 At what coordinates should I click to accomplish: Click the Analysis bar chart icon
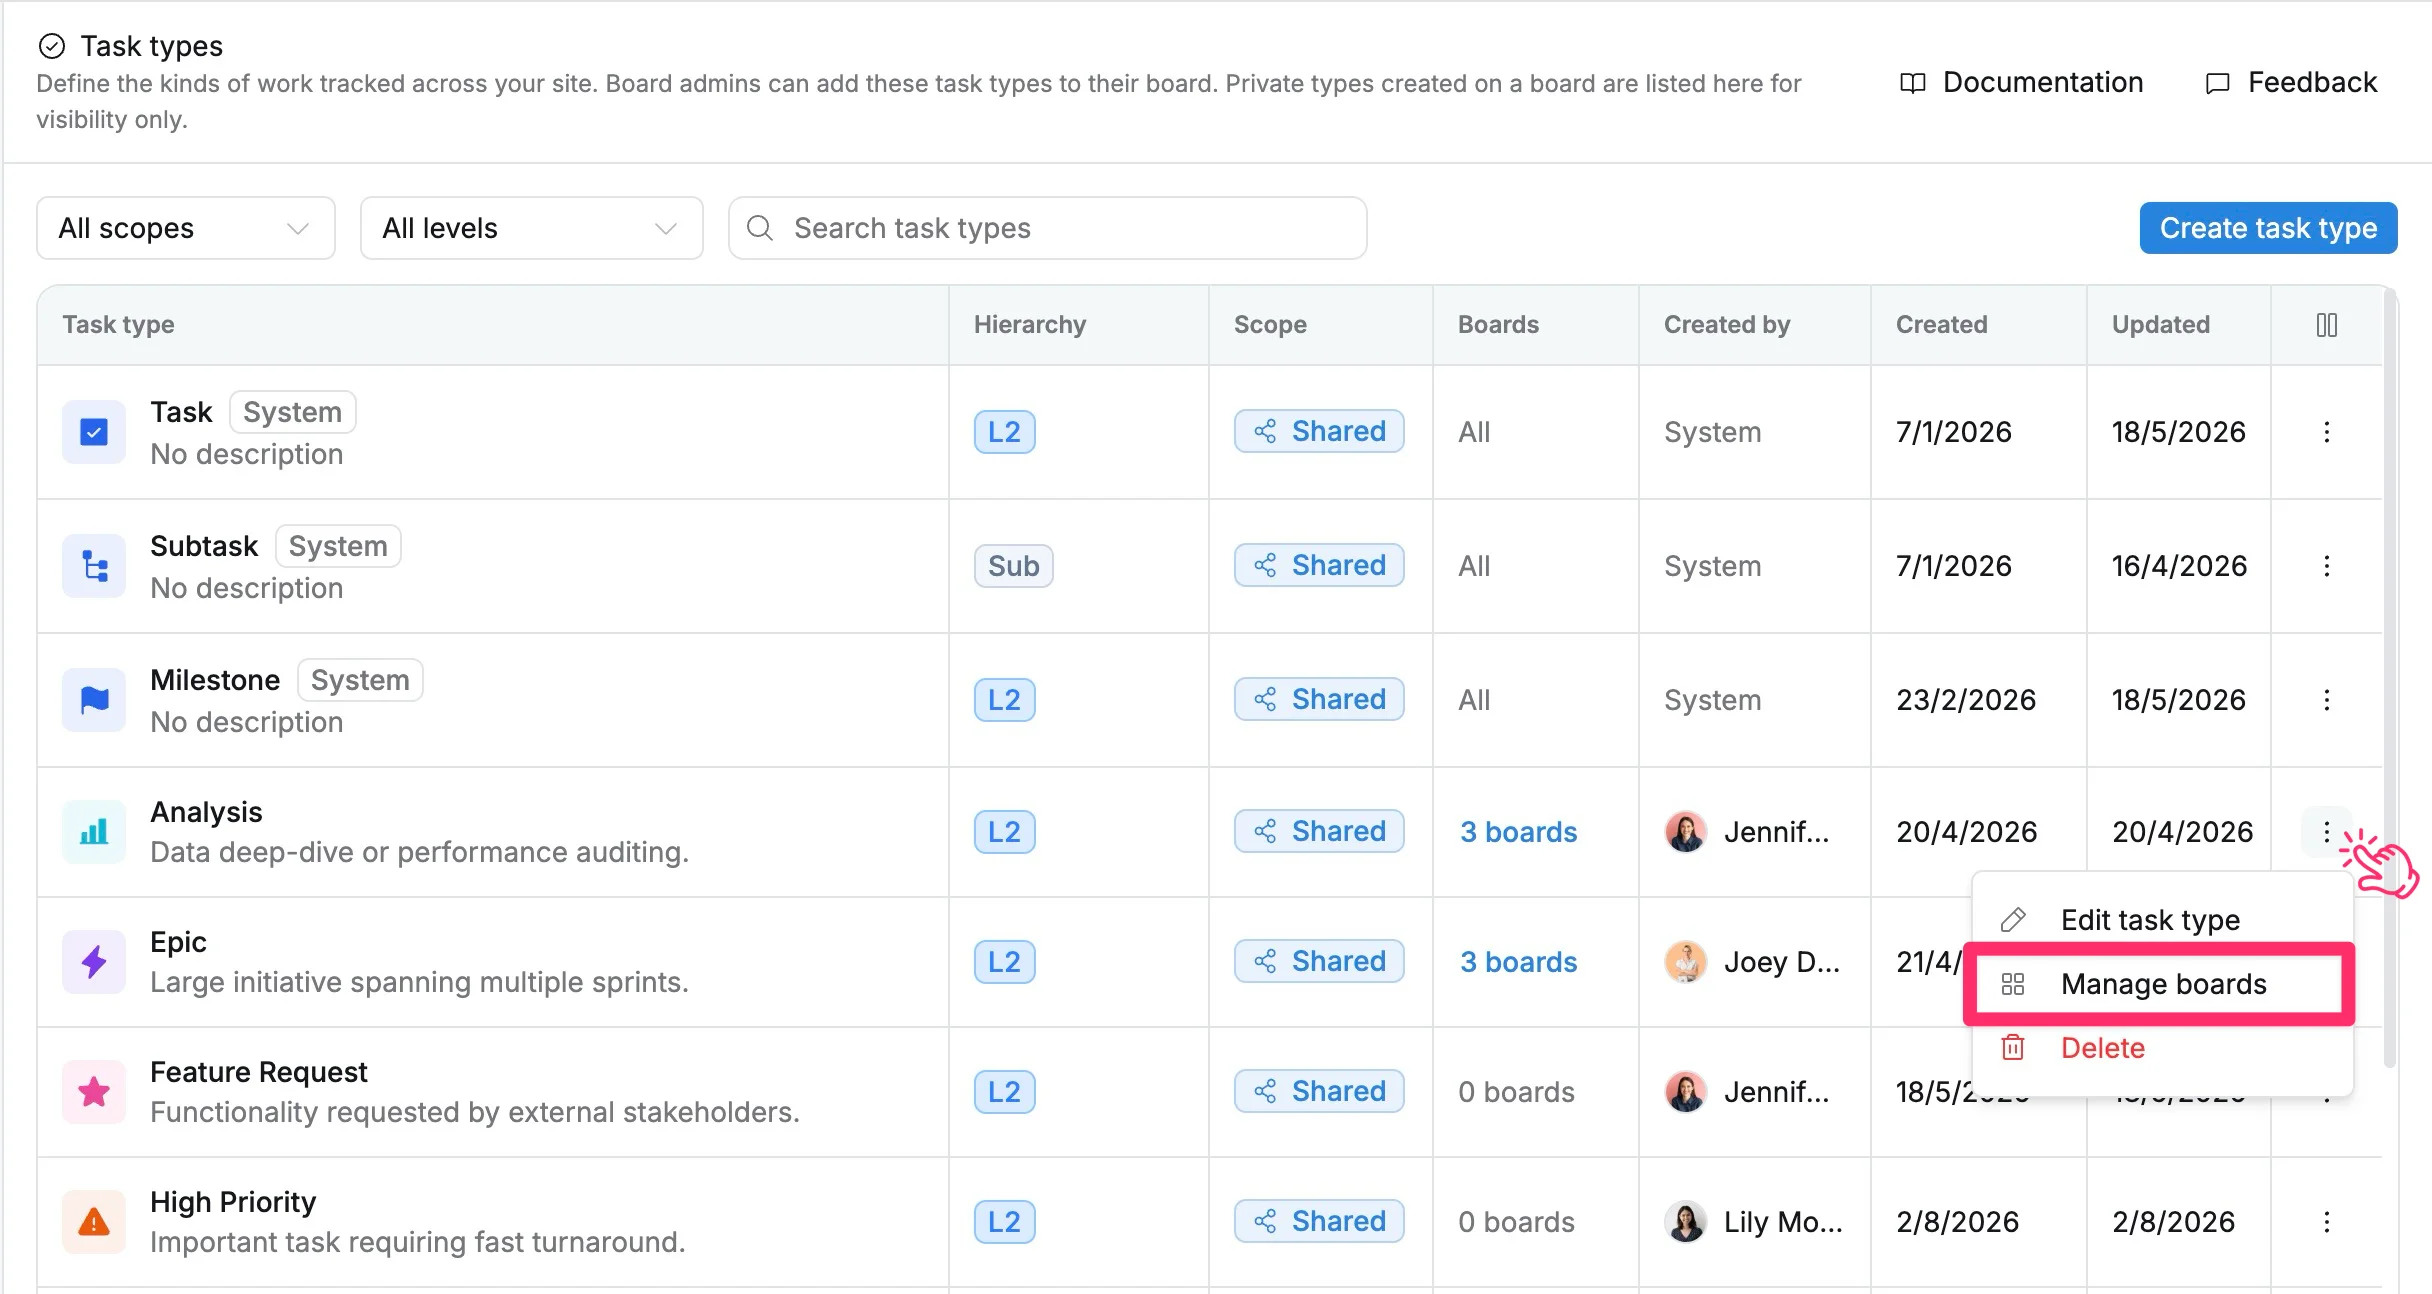point(94,832)
